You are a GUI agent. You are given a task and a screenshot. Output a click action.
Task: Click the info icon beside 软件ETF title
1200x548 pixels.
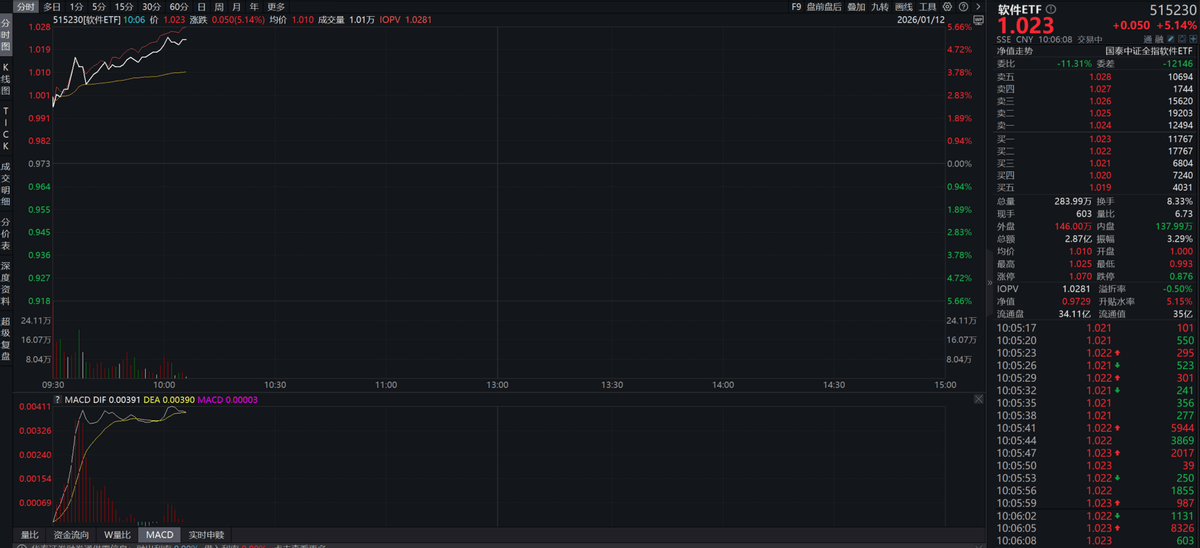pyautogui.click(x=1050, y=9)
